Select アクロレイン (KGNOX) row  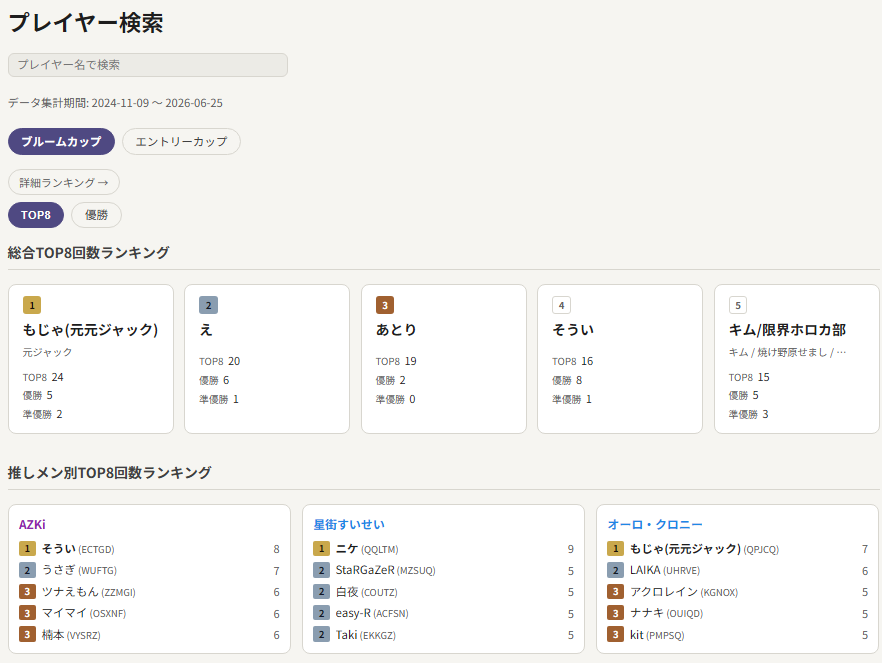(737, 592)
